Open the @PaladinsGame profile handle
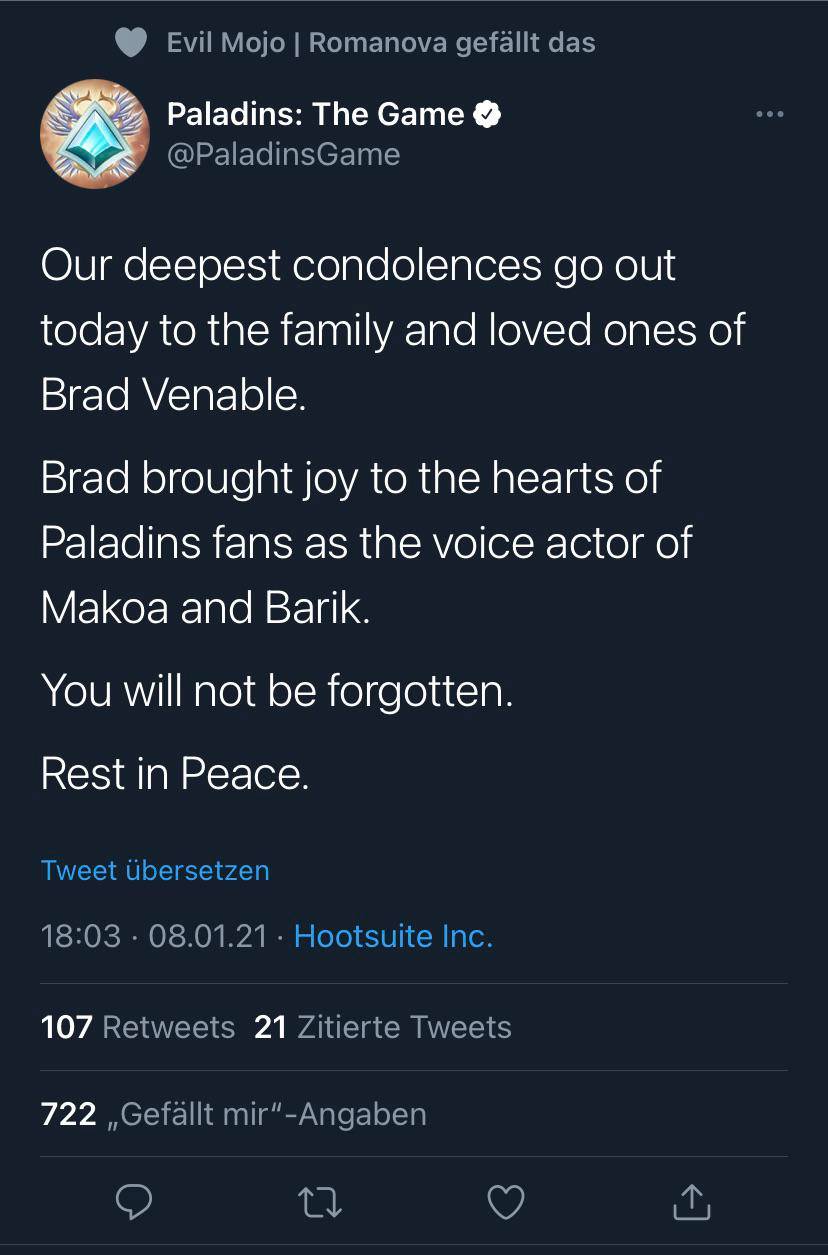This screenshot has width=828, height=1255. point(283,153)
